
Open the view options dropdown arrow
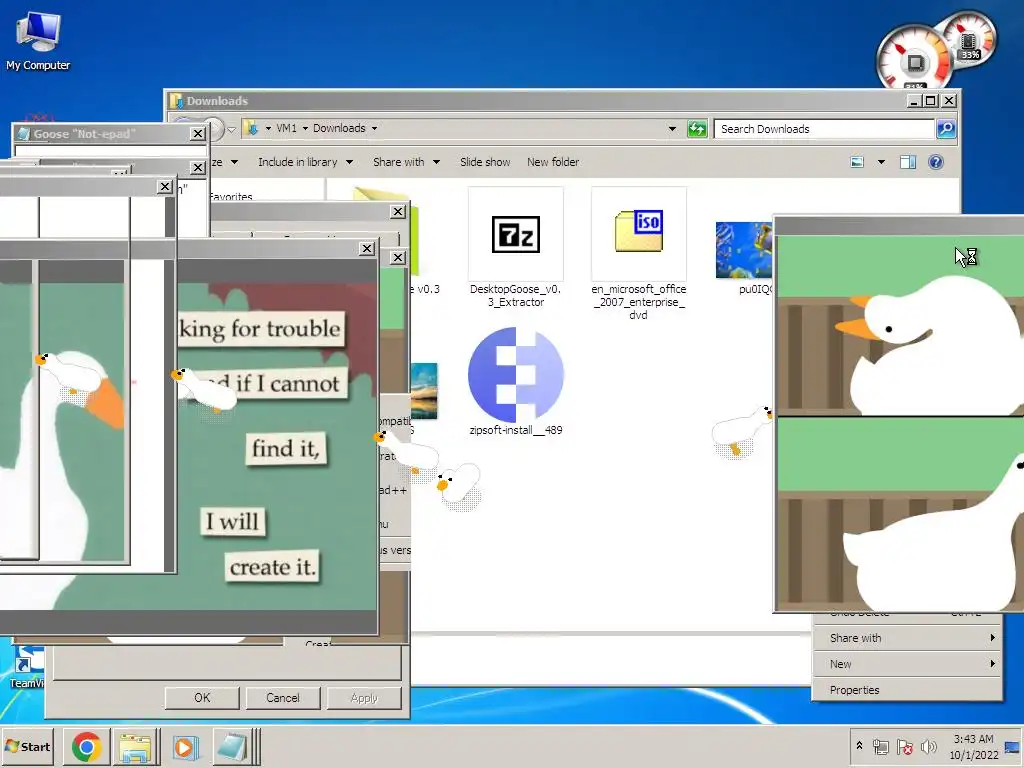(x=881, y=162)
